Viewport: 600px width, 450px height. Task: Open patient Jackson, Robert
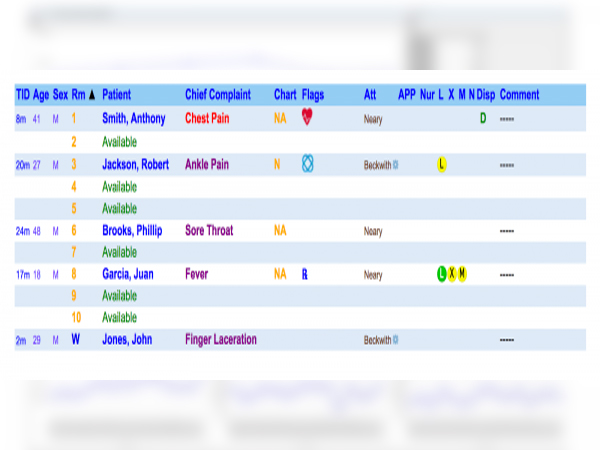coord(135,165)
